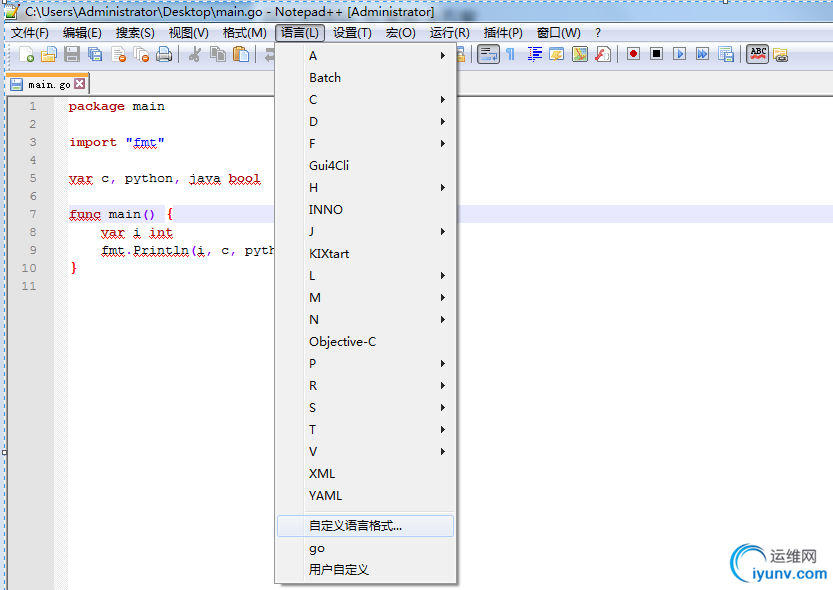Click the folder icon after spell check
The height and width of the screenshot is (590, 833).
780,54
